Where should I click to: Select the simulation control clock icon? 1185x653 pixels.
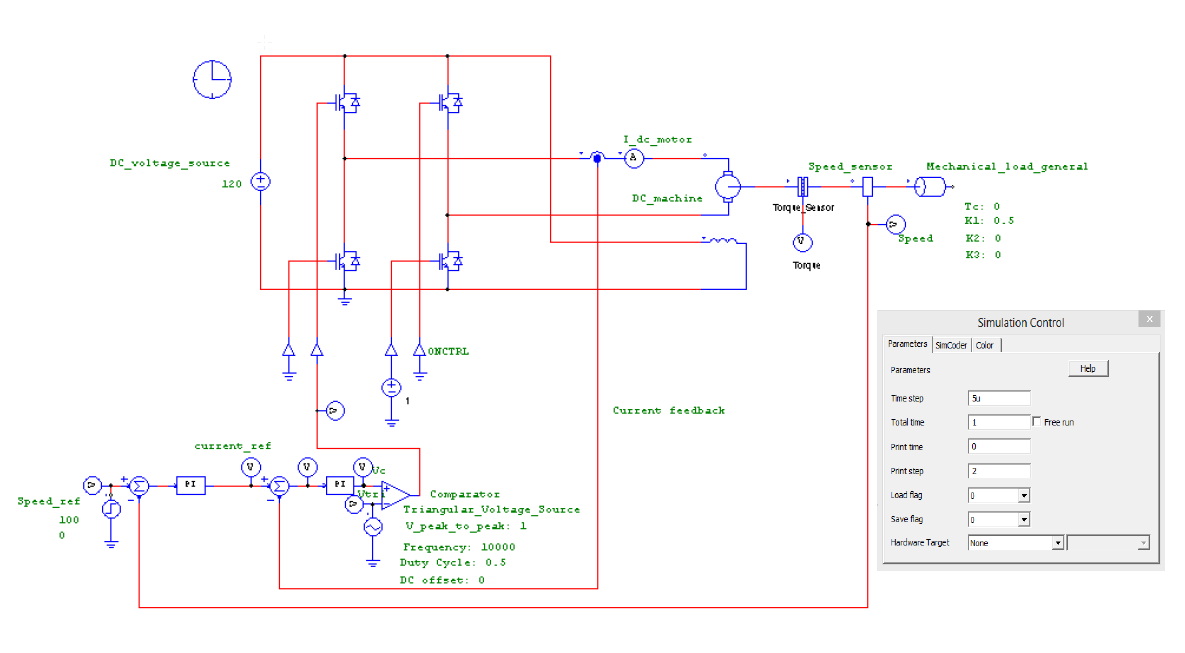coord(212,79)
